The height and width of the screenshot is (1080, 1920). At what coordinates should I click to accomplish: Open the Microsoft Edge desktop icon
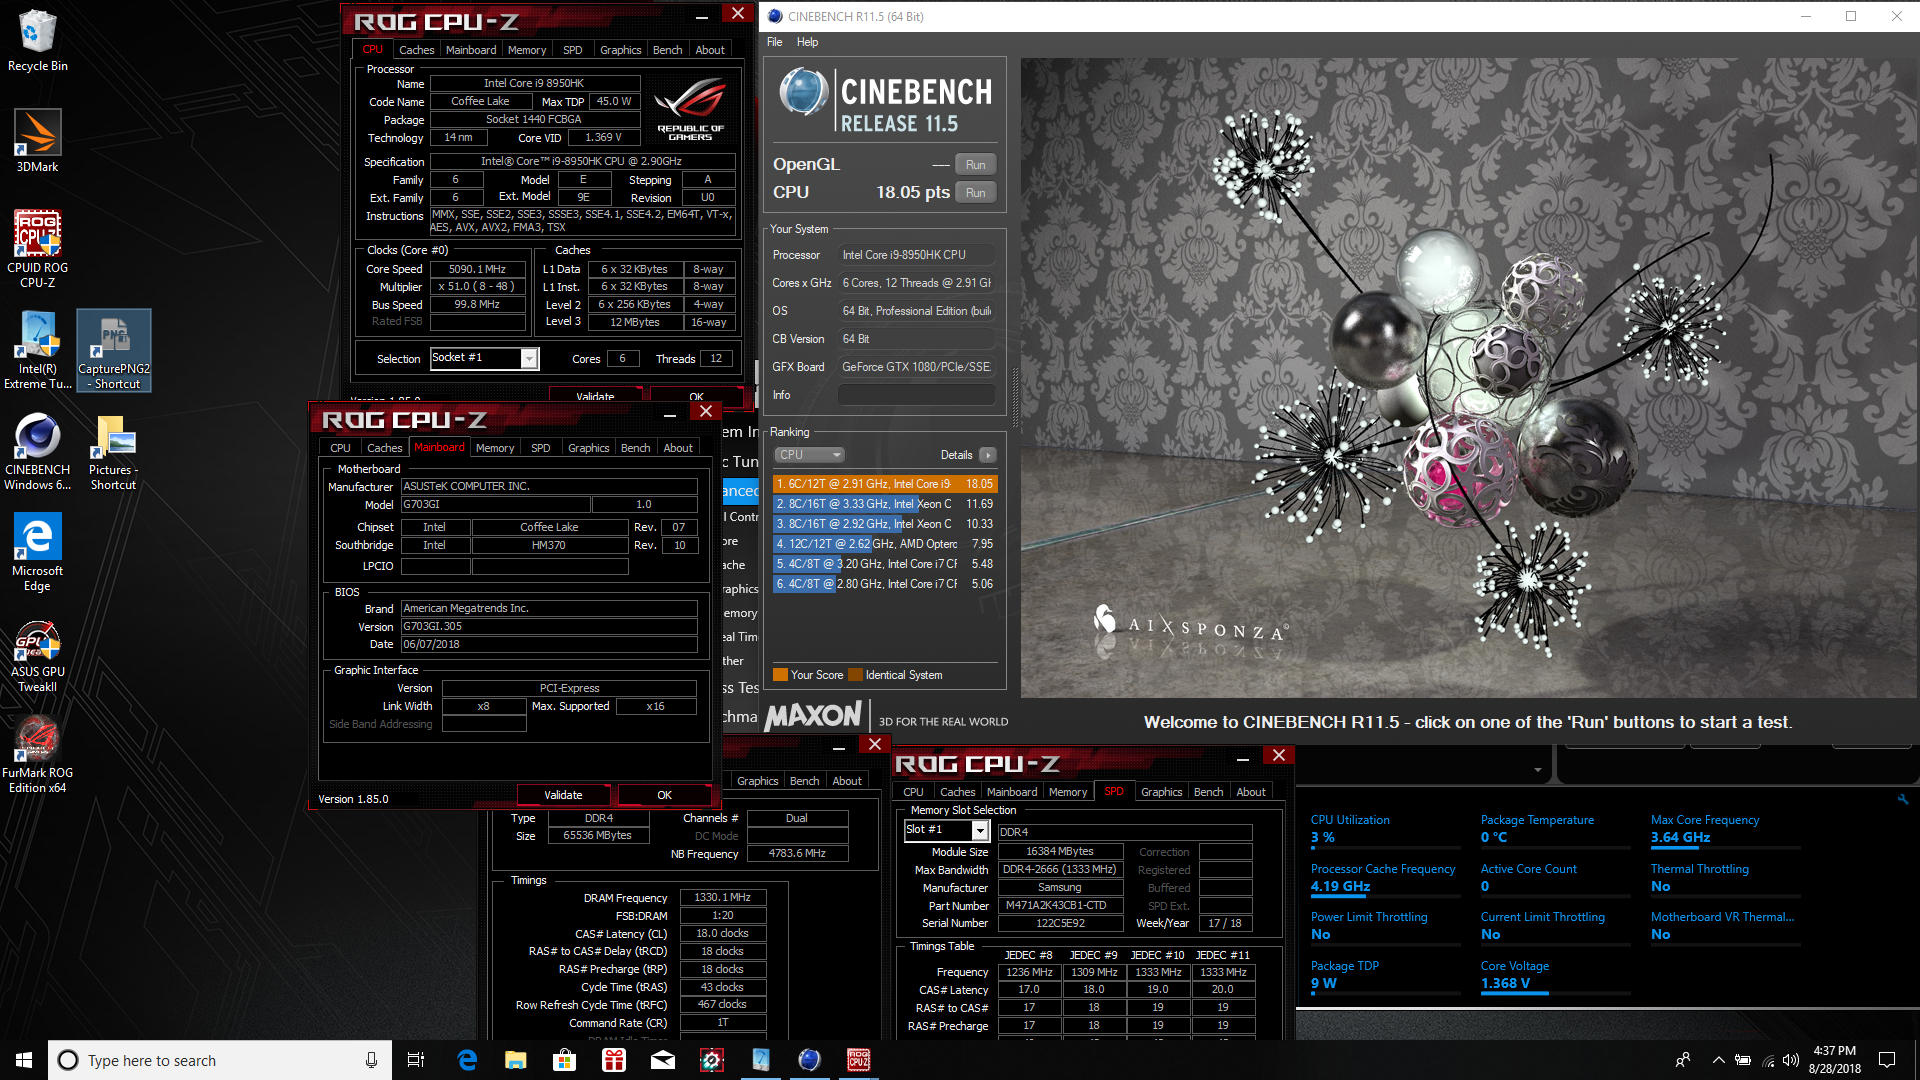click(x=37, y=552)
